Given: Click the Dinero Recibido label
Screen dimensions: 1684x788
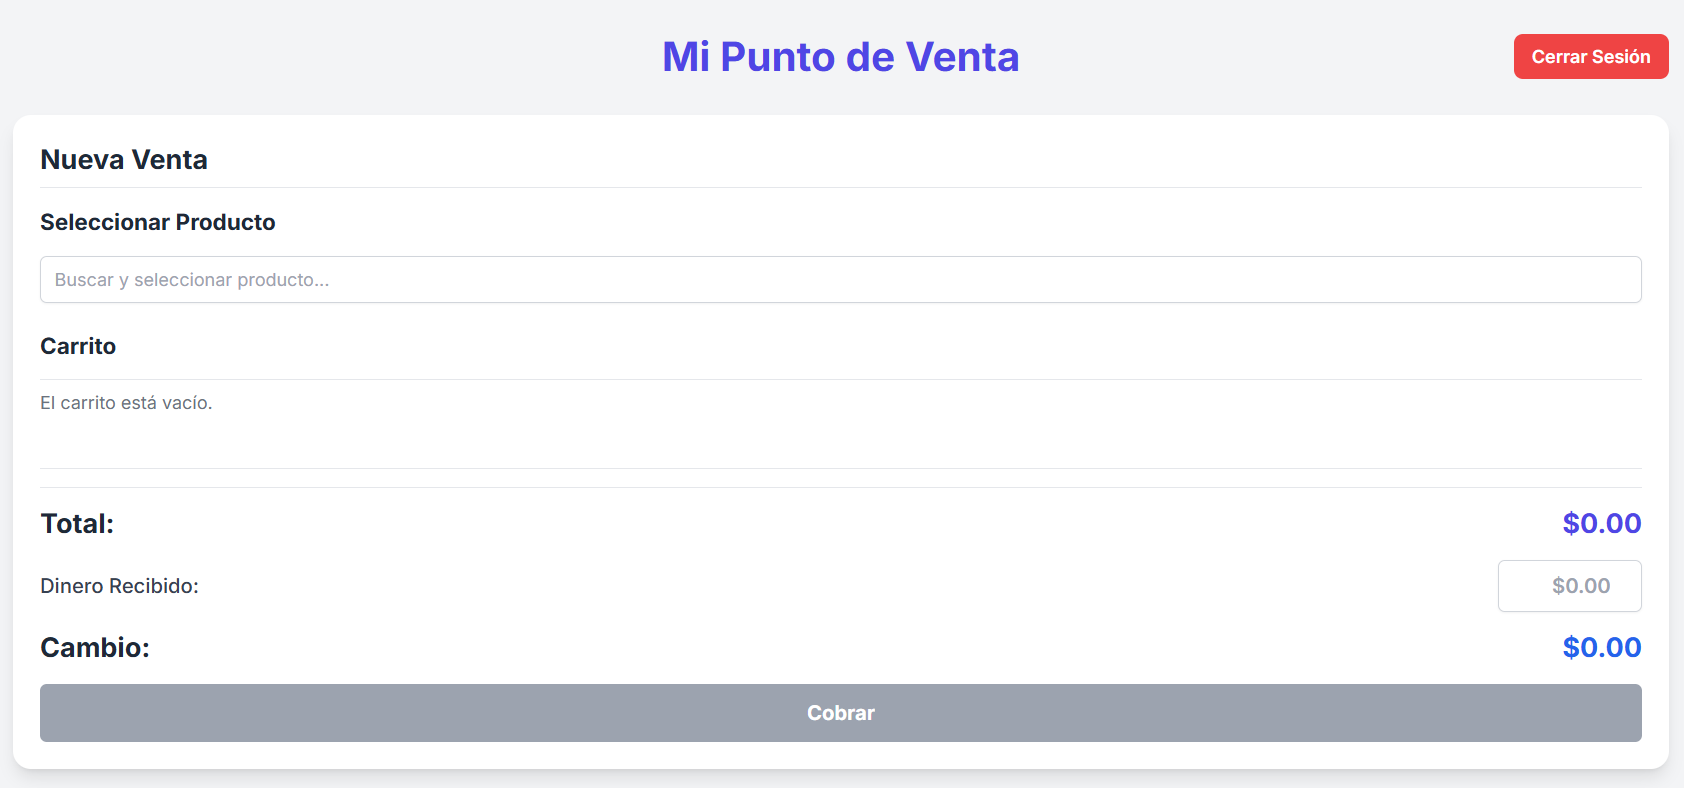Looking at the screenshot, I should (x=119, y=586).
